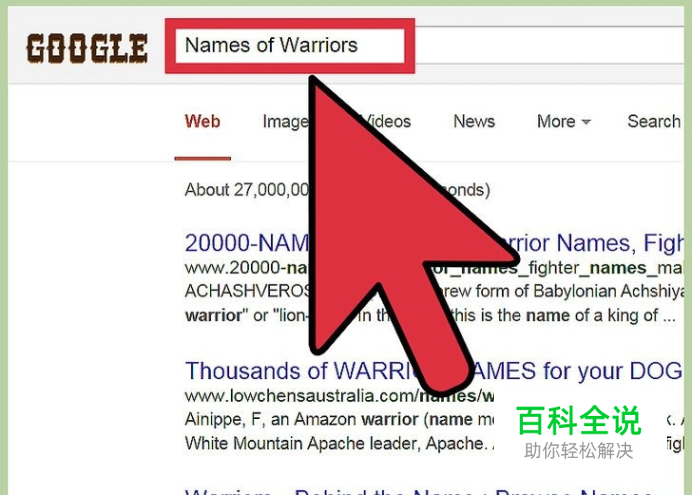Click the Ainippe Amazon warrior snippet
Viewport: 692px width, 495px height.
pyautogui.click(x=339, y=431)
